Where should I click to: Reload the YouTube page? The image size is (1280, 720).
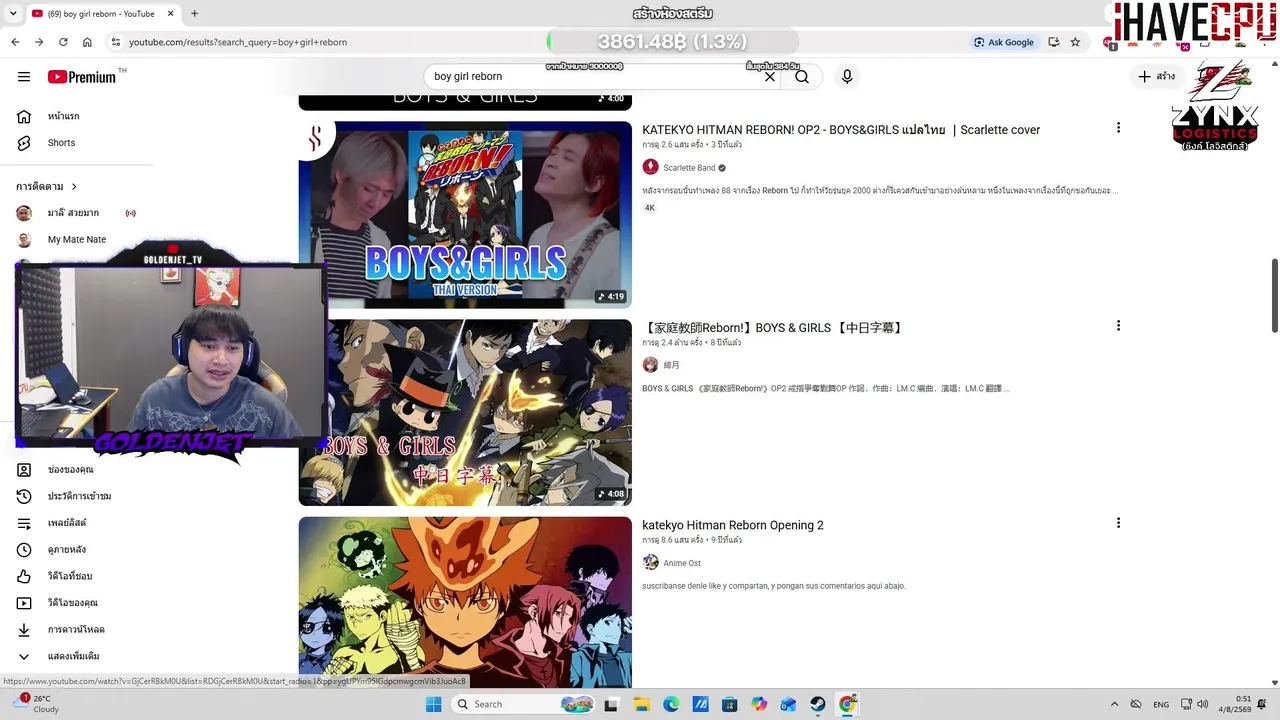point(63,42)
